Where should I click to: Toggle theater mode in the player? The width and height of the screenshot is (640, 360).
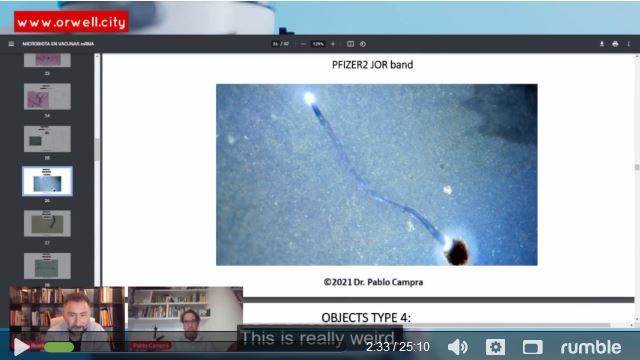(x=533, y=347)
